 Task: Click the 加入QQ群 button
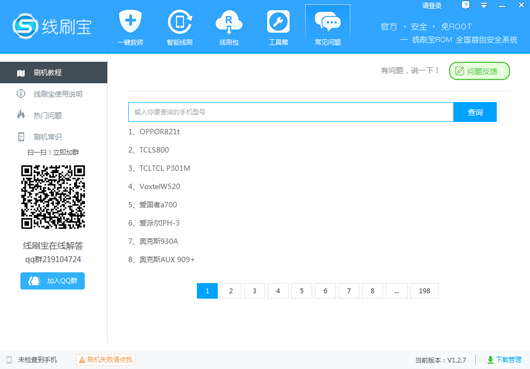pyautogui.click(x=52, y=281)
